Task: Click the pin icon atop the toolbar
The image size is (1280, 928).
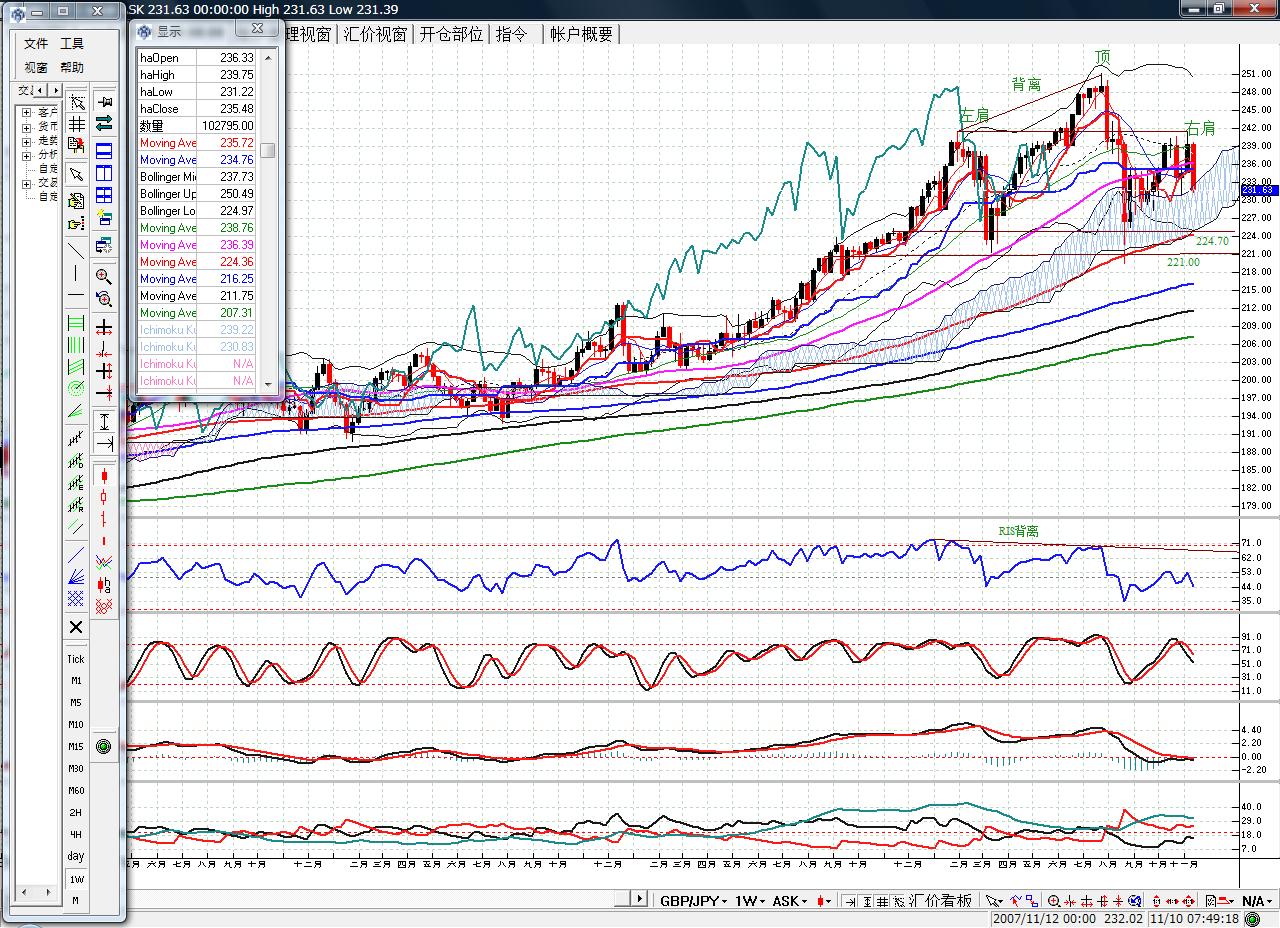Action: [104, 101]
